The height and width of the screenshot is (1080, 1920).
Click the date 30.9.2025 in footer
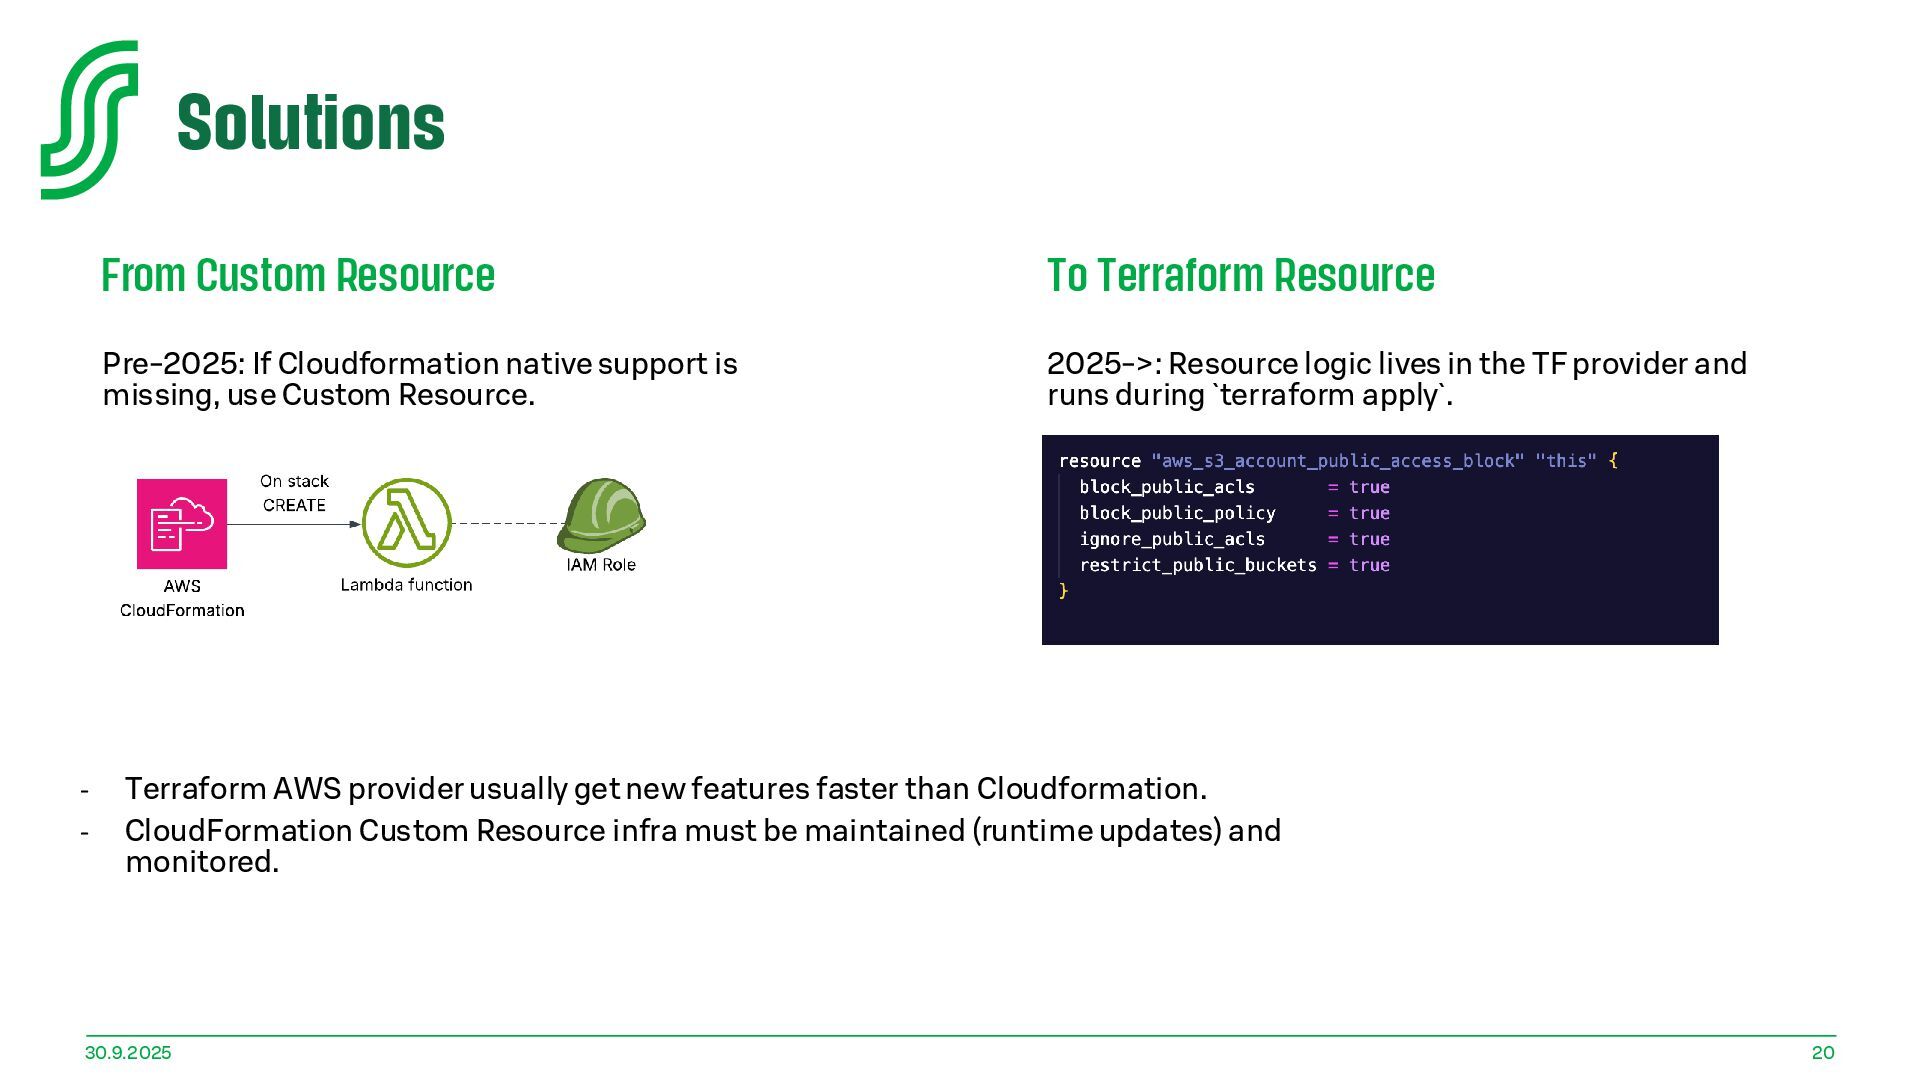[128, 1053]
